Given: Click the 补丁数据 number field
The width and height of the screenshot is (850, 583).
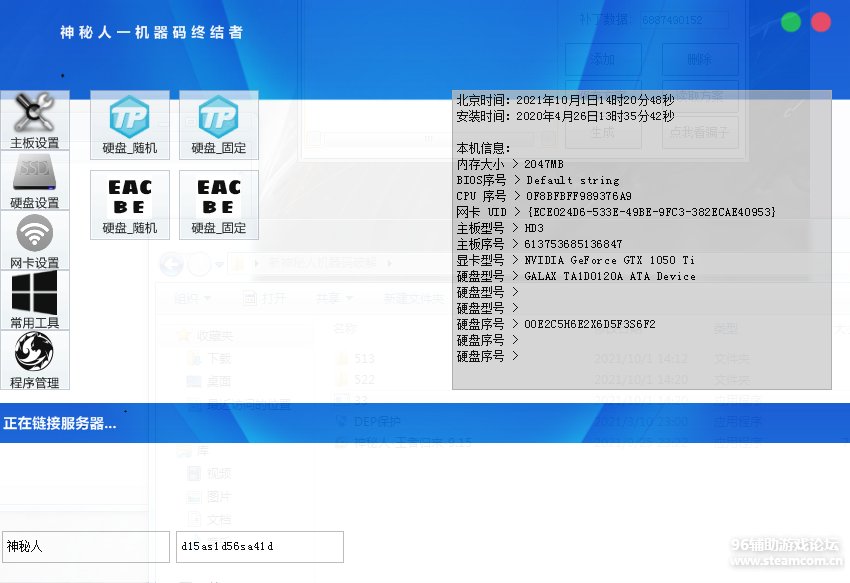Looking at the screenshot, I should point(685,20).
